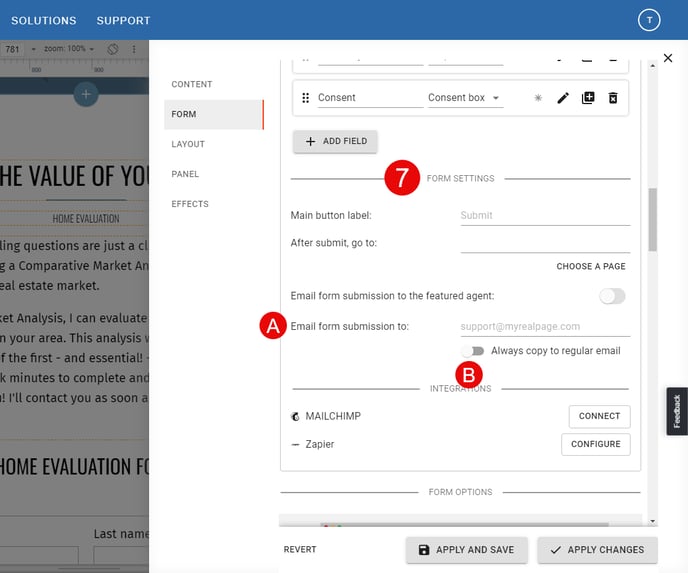Choose a page for redirect
Viewport: 688px width, 573px height.
[x=591, y=266]
